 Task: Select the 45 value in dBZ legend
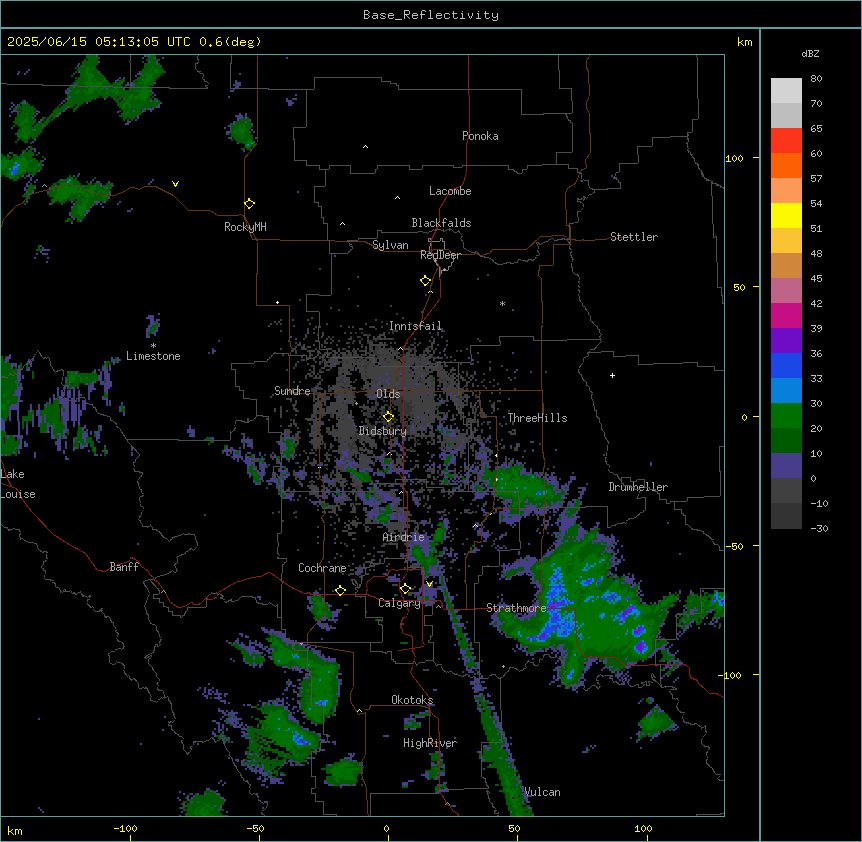click(x=816, y=279)
